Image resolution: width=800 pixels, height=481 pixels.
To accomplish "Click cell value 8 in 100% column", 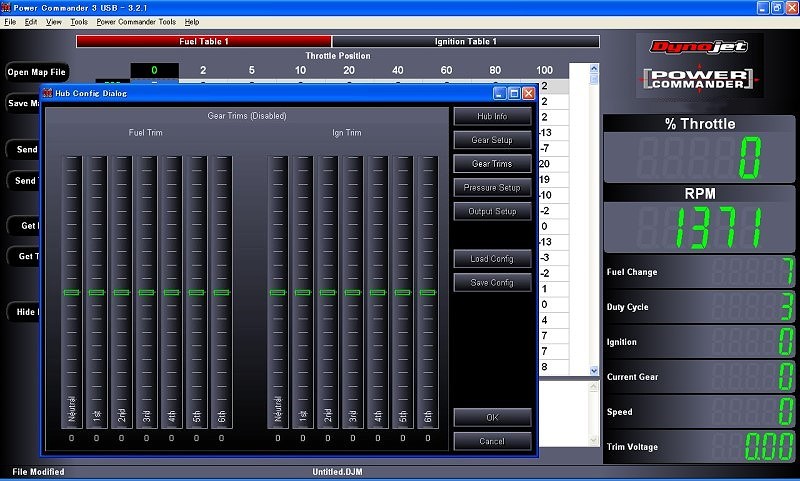I will pos(554,367).
